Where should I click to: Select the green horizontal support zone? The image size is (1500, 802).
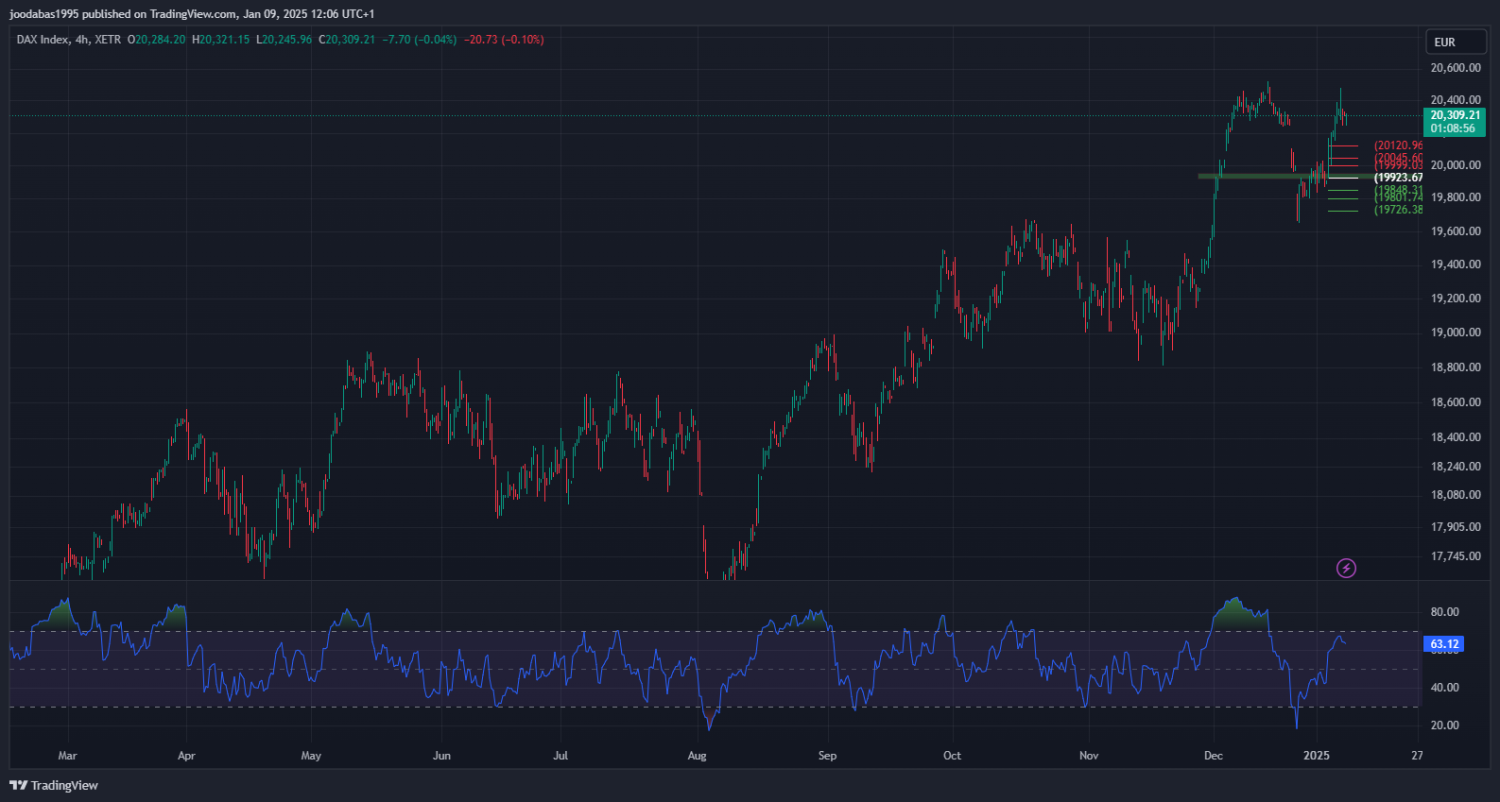coord(1260,176)
